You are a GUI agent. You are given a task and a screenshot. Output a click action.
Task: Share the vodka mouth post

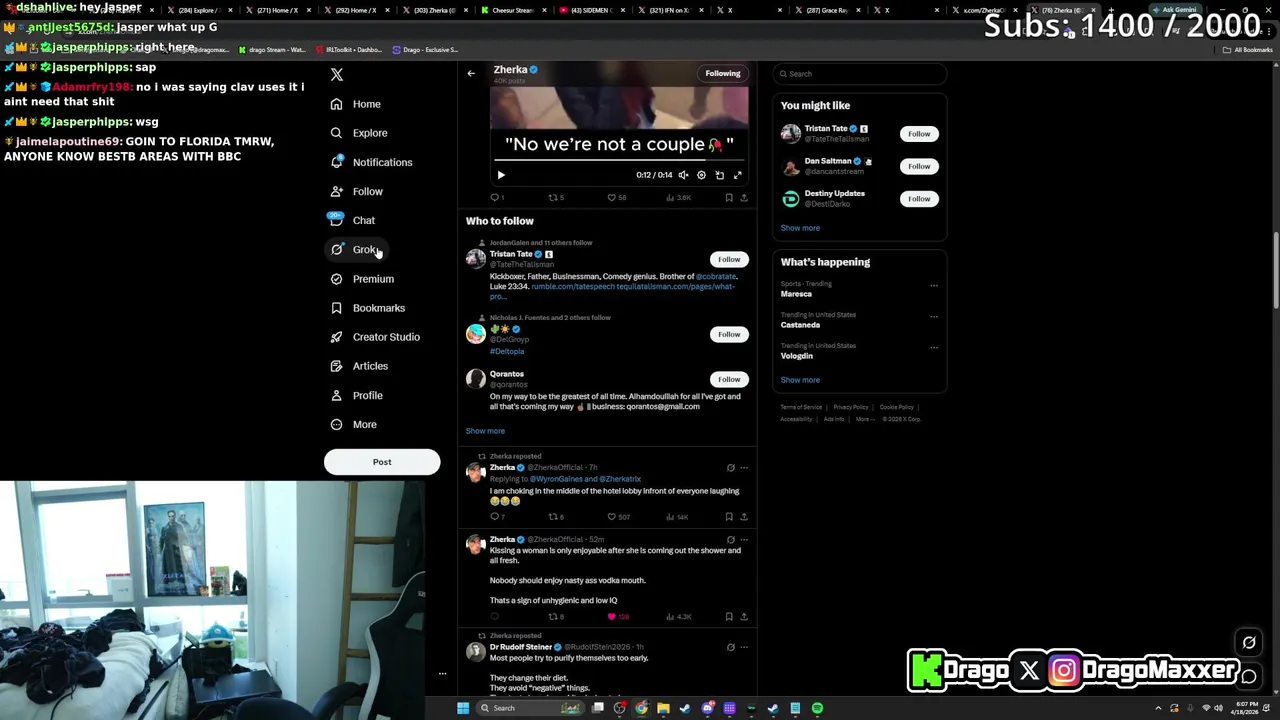pyautogui.click(x=743, y=617)
